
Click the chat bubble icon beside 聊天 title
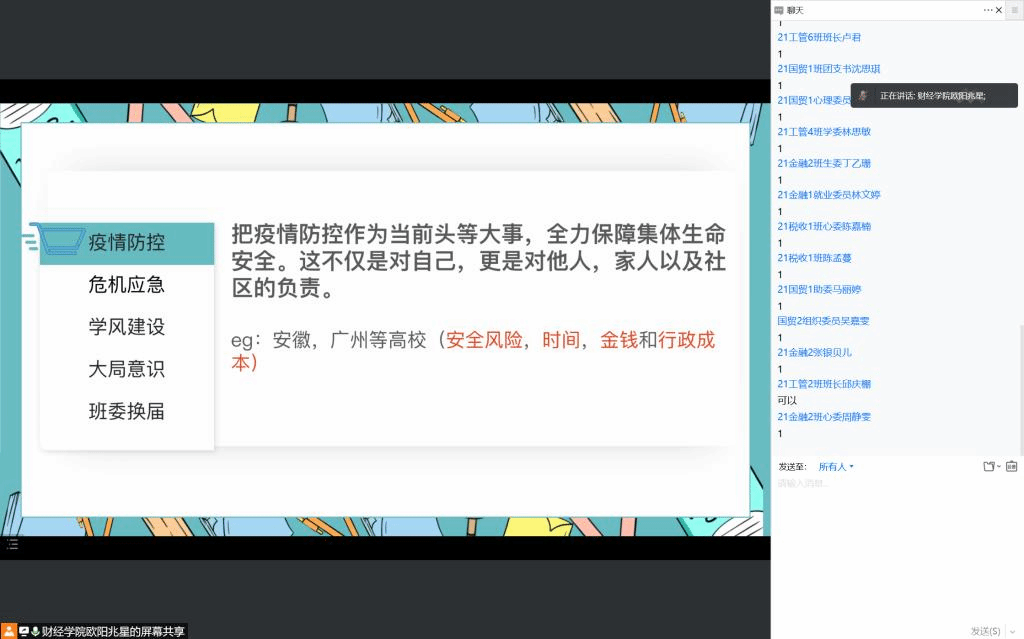(x=779, y=10)
